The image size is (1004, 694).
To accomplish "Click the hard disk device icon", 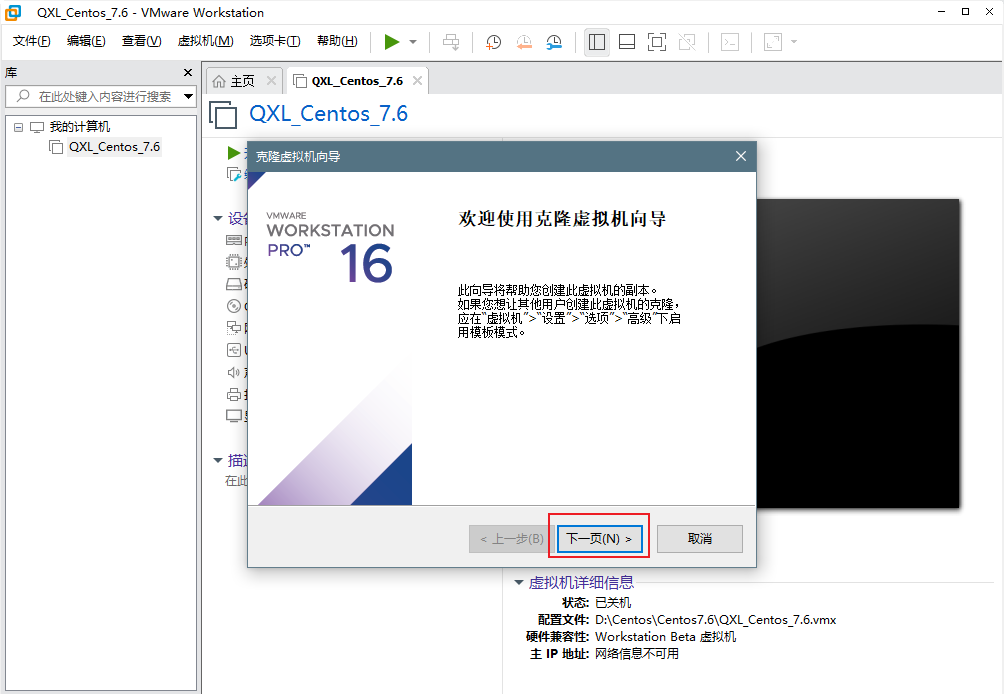I will 234,284.
